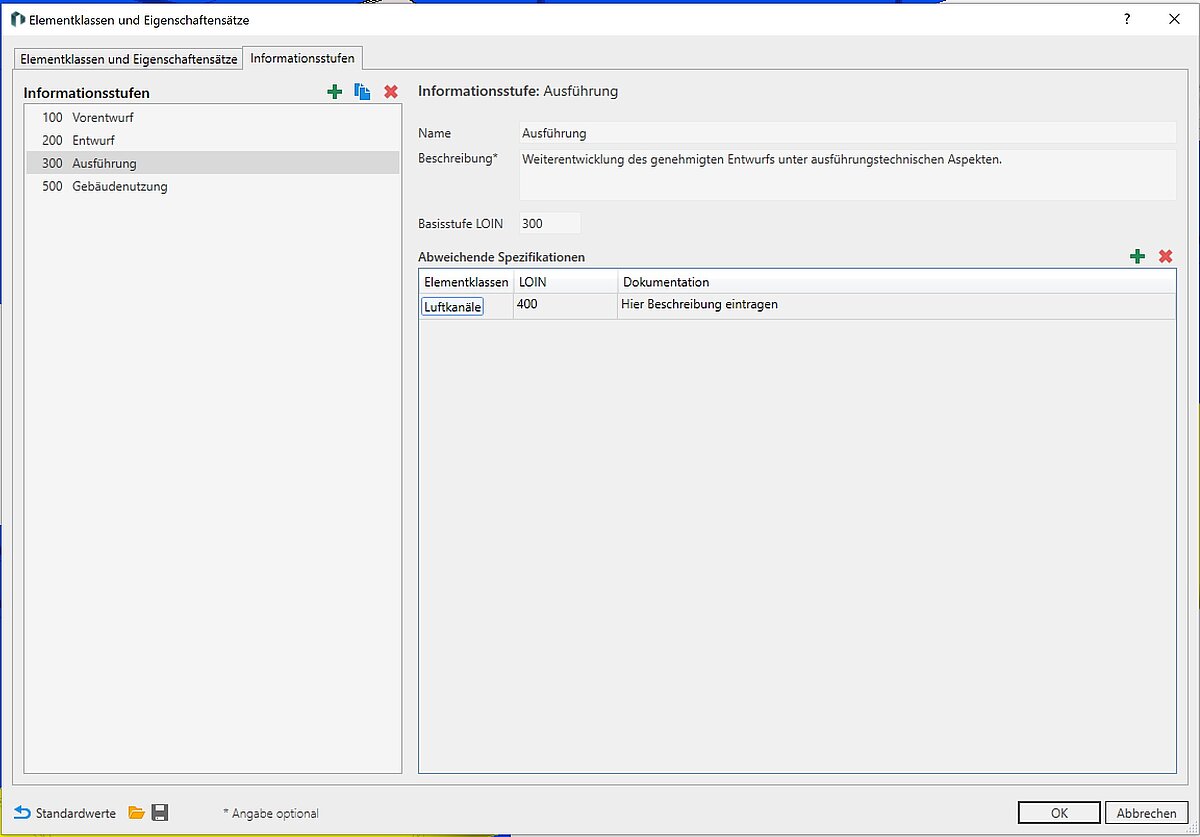The height and width of the screenshot is (837, 1200).
Task: Confirm the dialog with OK
Action: pyautogui.click(x=1059, y=813)
